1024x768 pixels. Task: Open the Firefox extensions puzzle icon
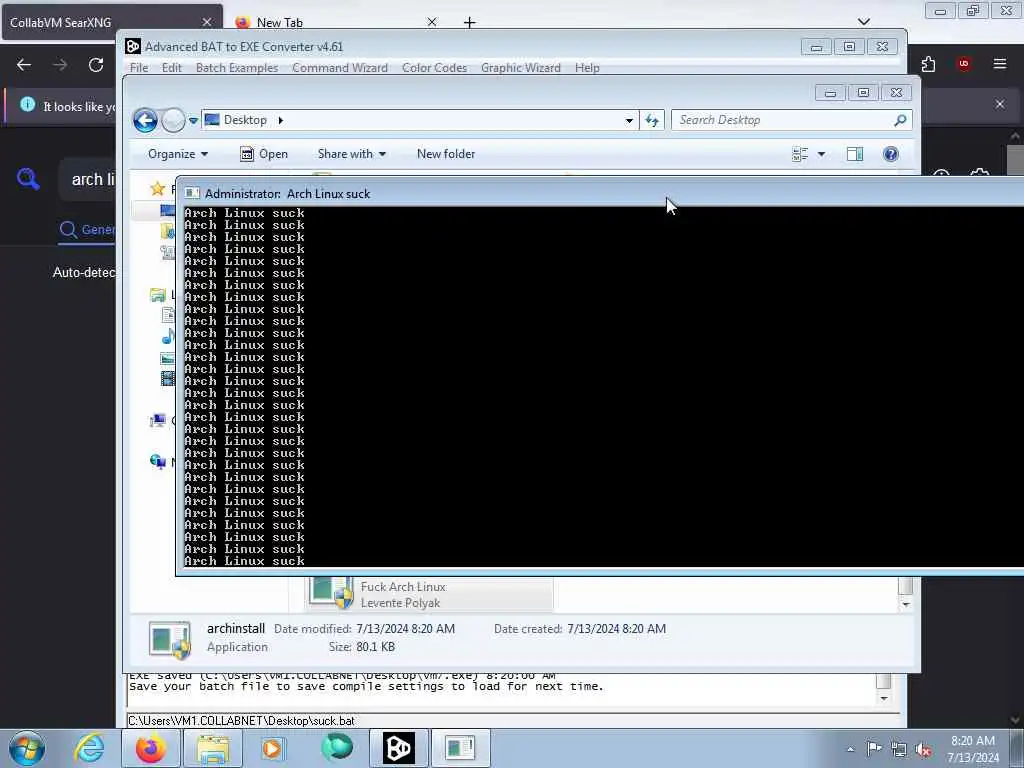[929, 64]
